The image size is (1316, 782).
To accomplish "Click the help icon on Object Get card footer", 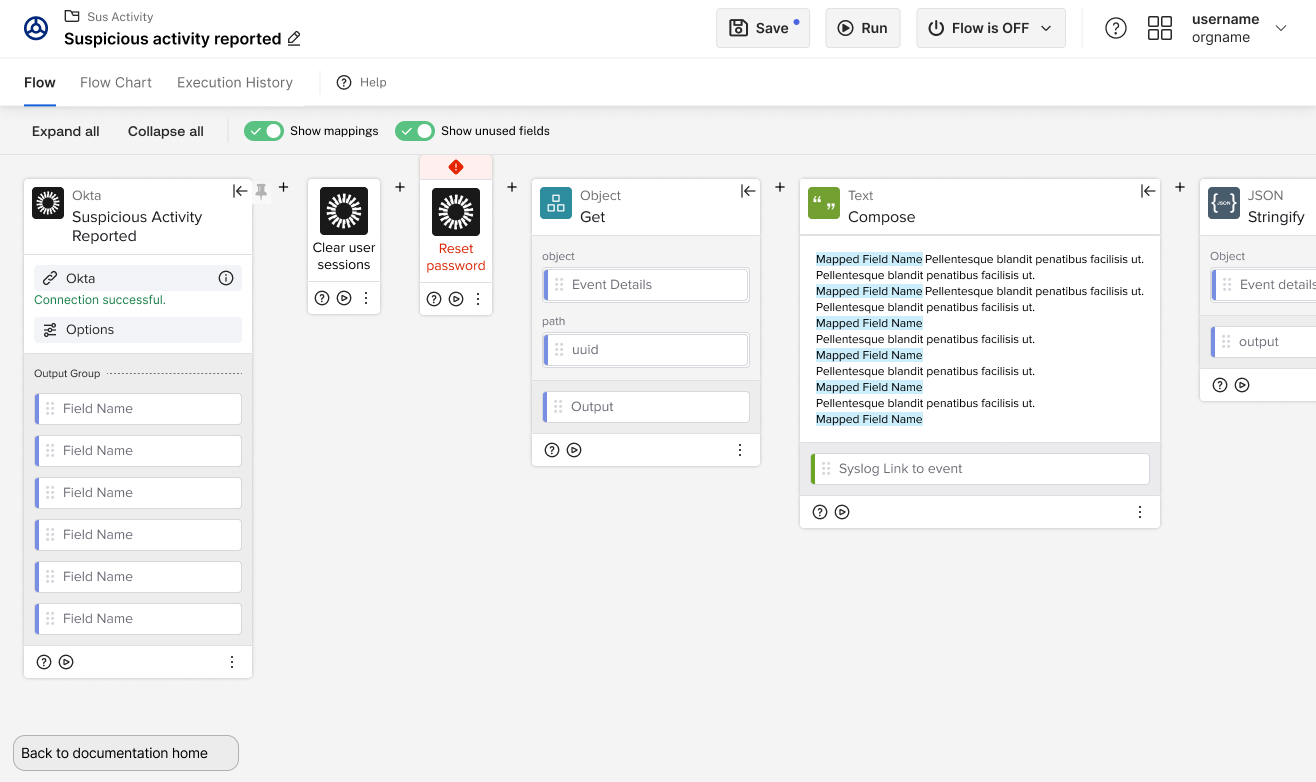I will tap(552, 450).
